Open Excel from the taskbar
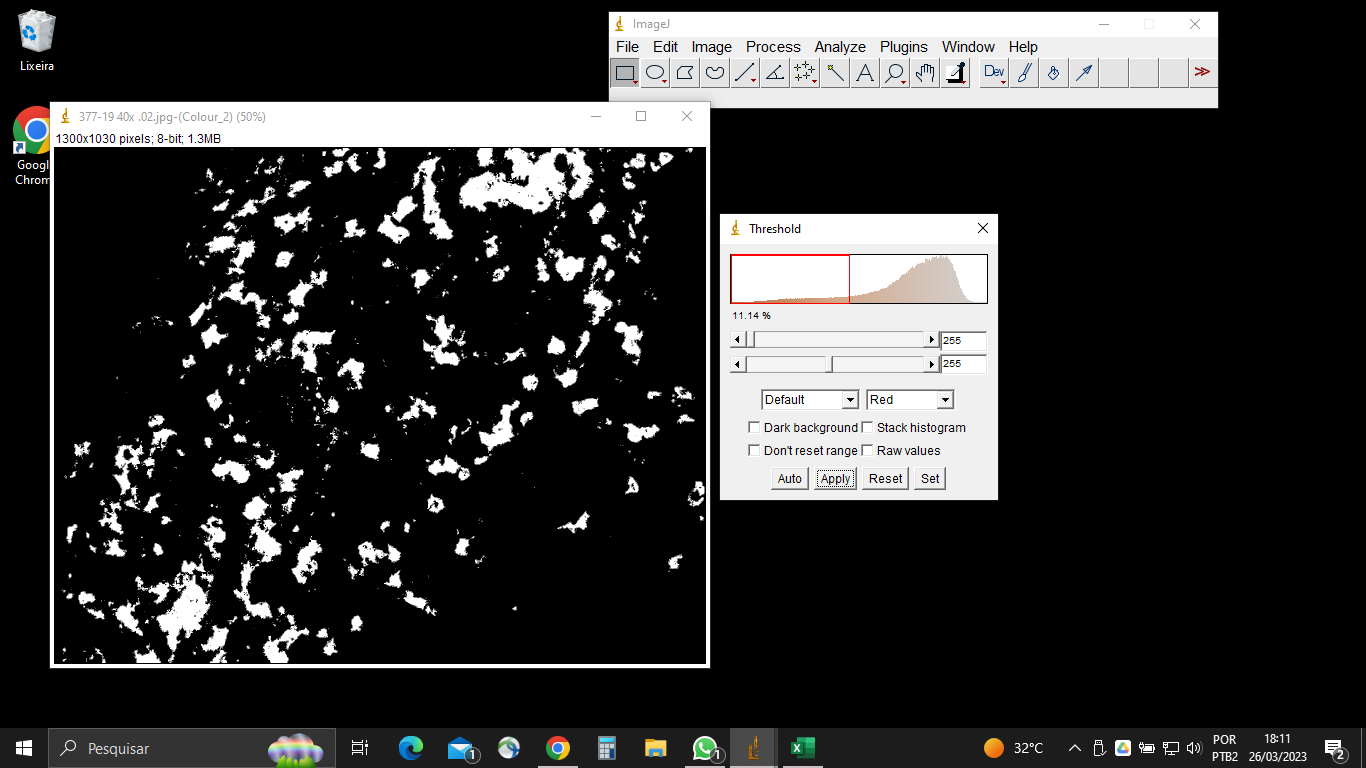 point(801,747)
